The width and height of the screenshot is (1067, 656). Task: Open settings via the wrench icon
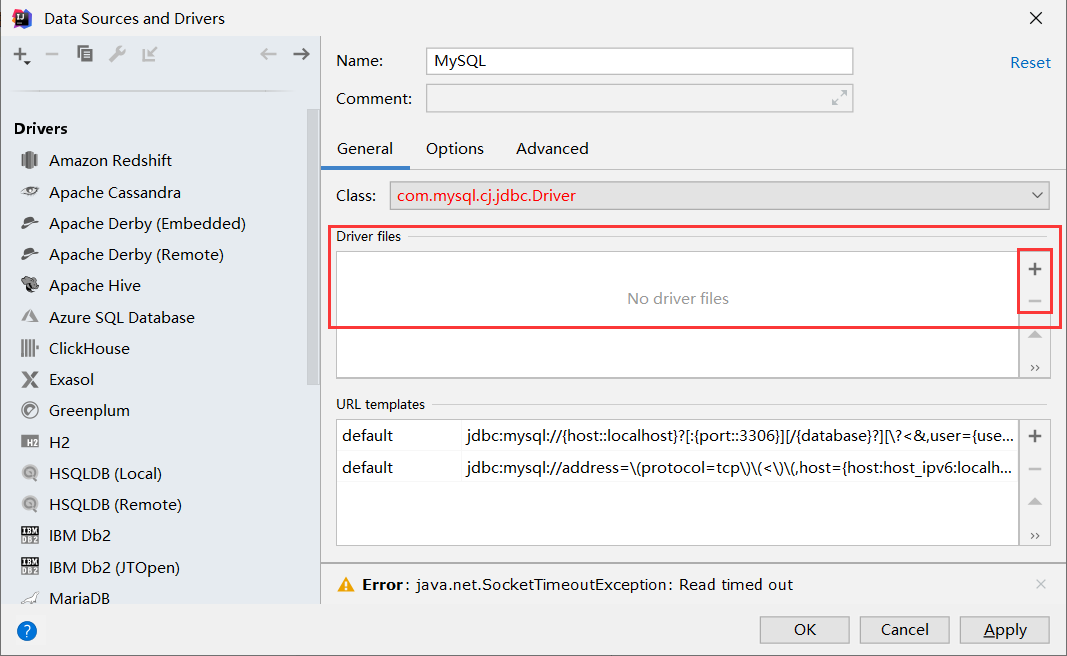[x=117, y=54]
